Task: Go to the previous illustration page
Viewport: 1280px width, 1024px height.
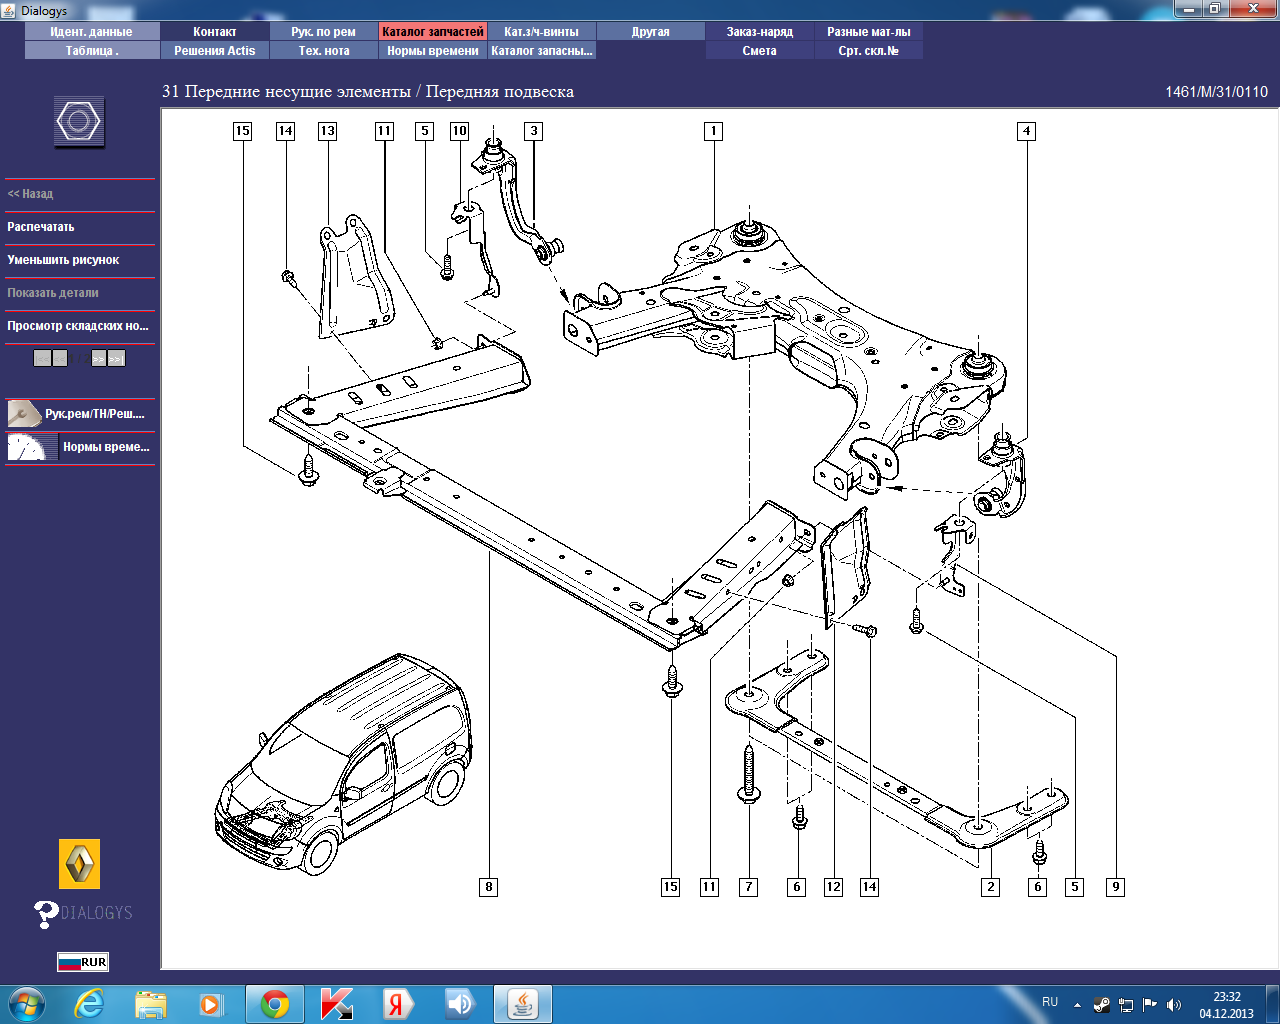Action: pyautogui.click(x=60, y=358)
